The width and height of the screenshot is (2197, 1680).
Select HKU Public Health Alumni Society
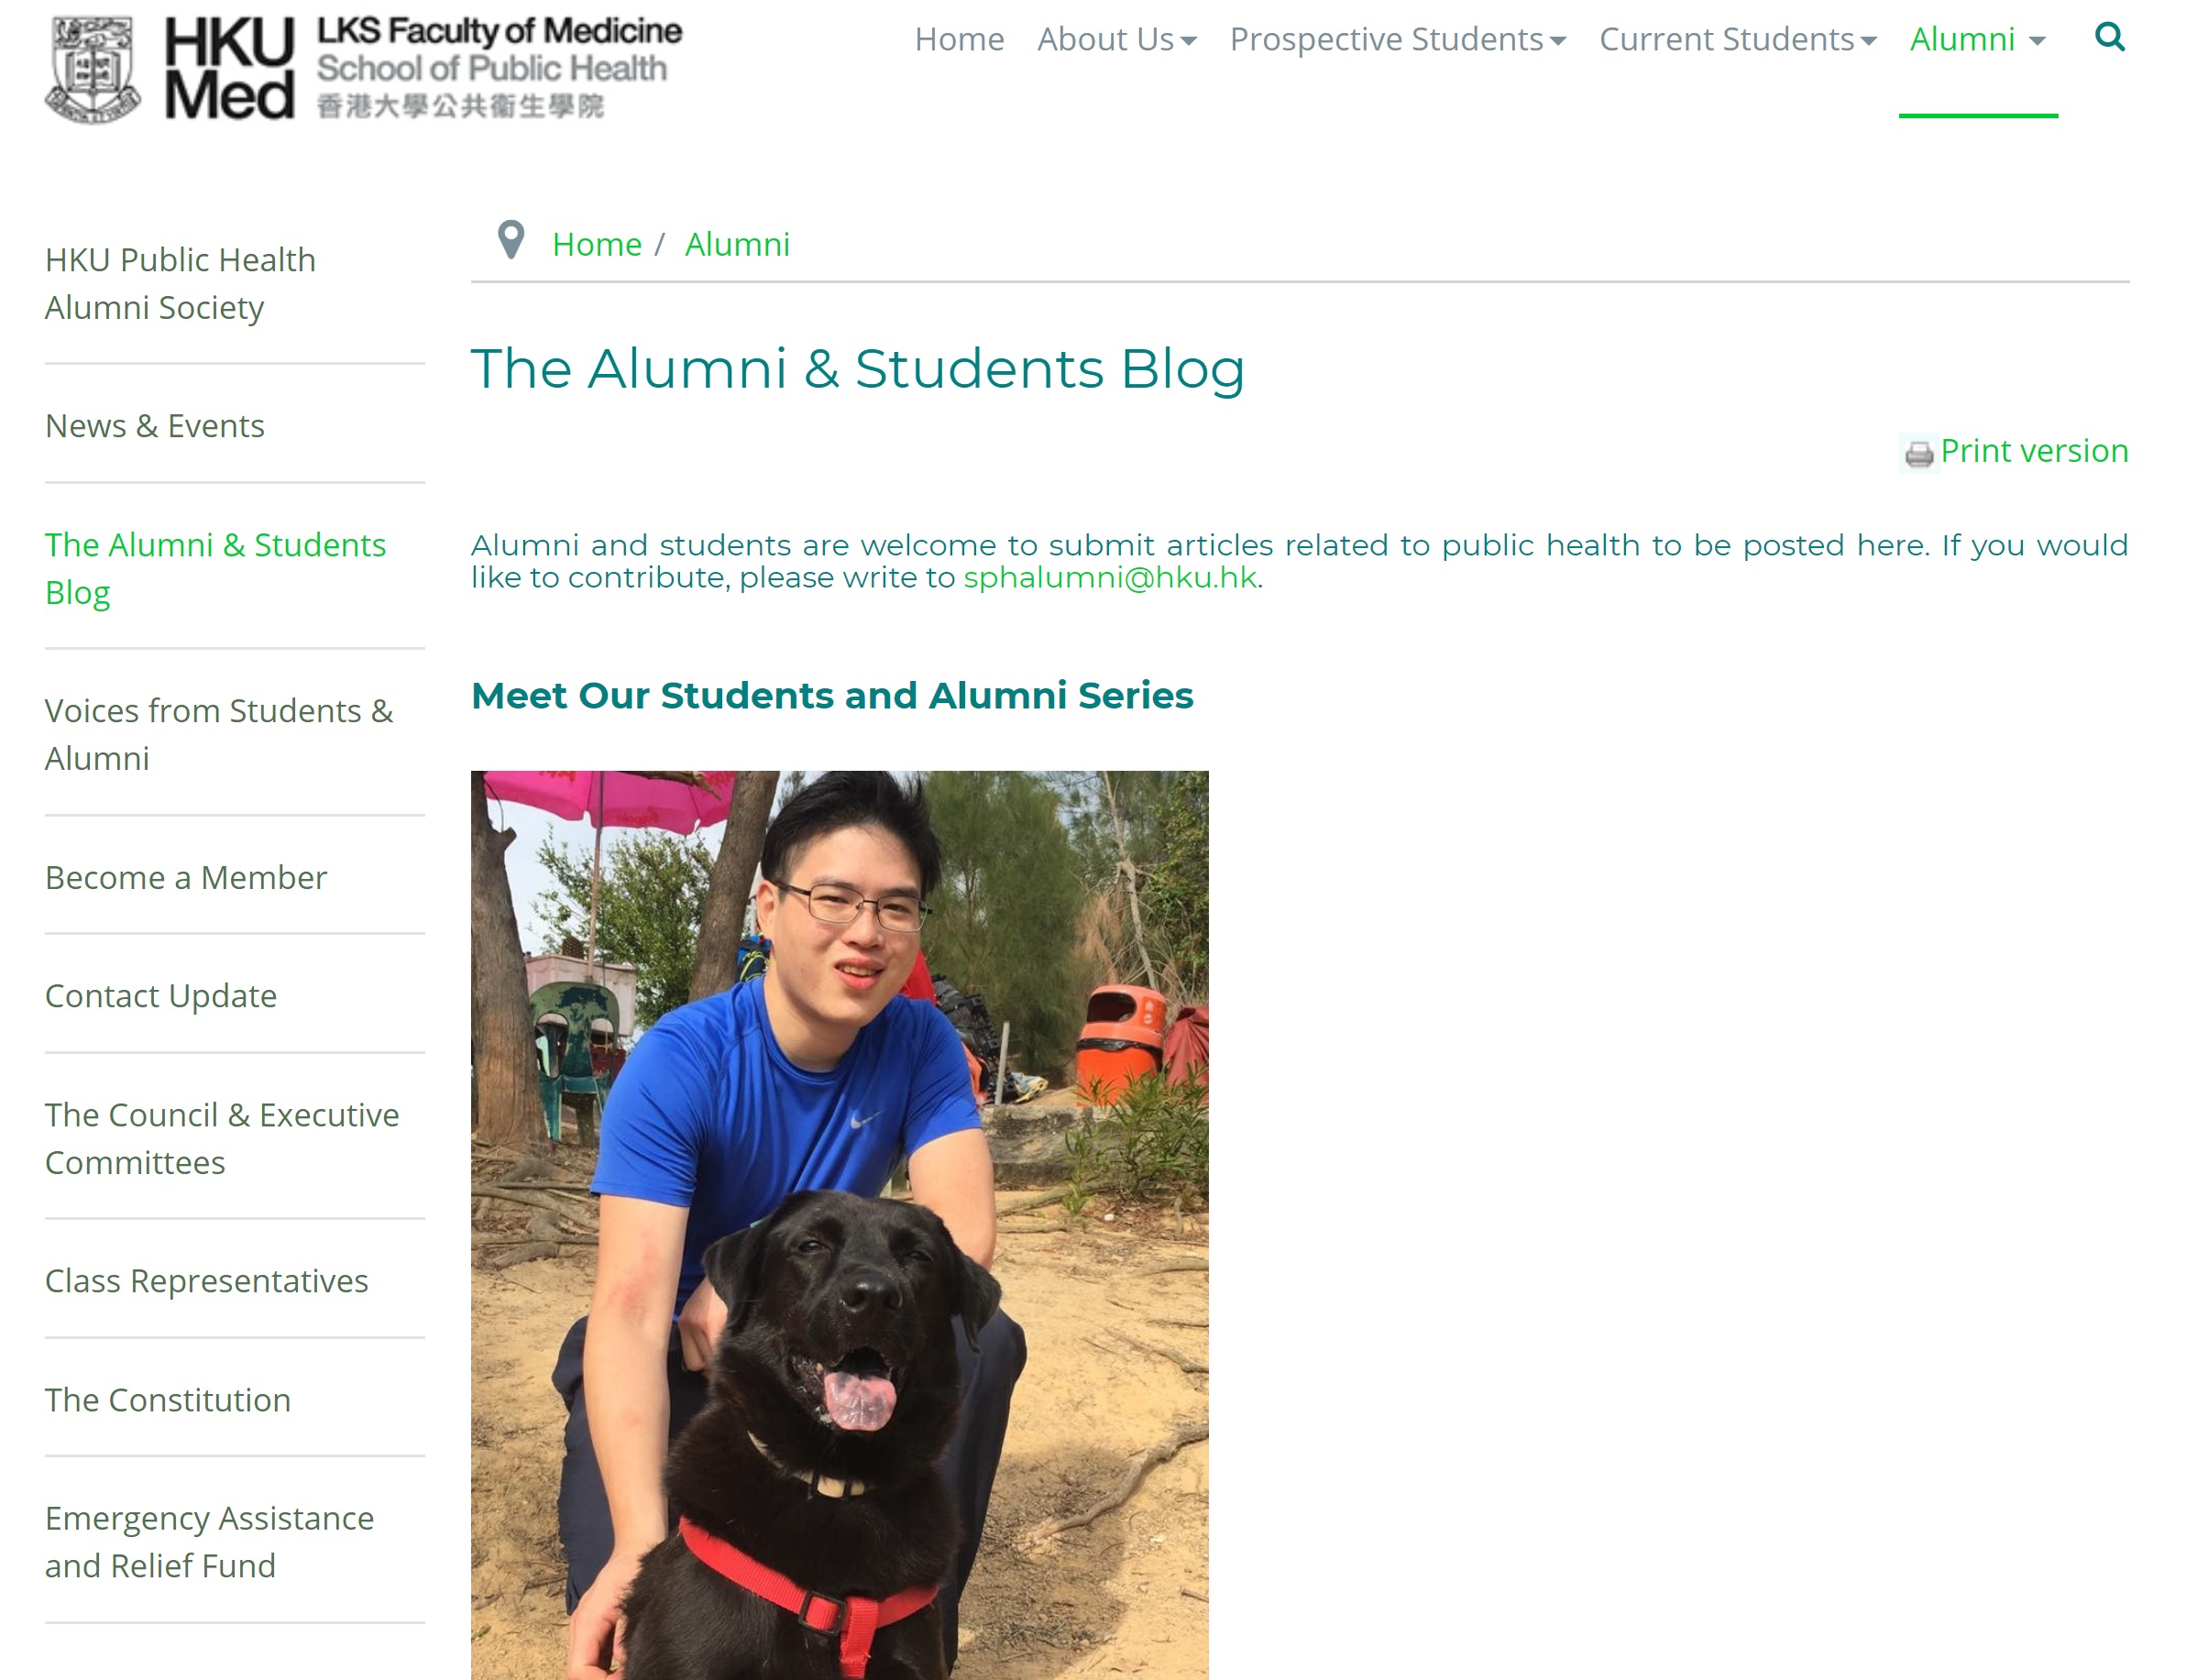180,284
